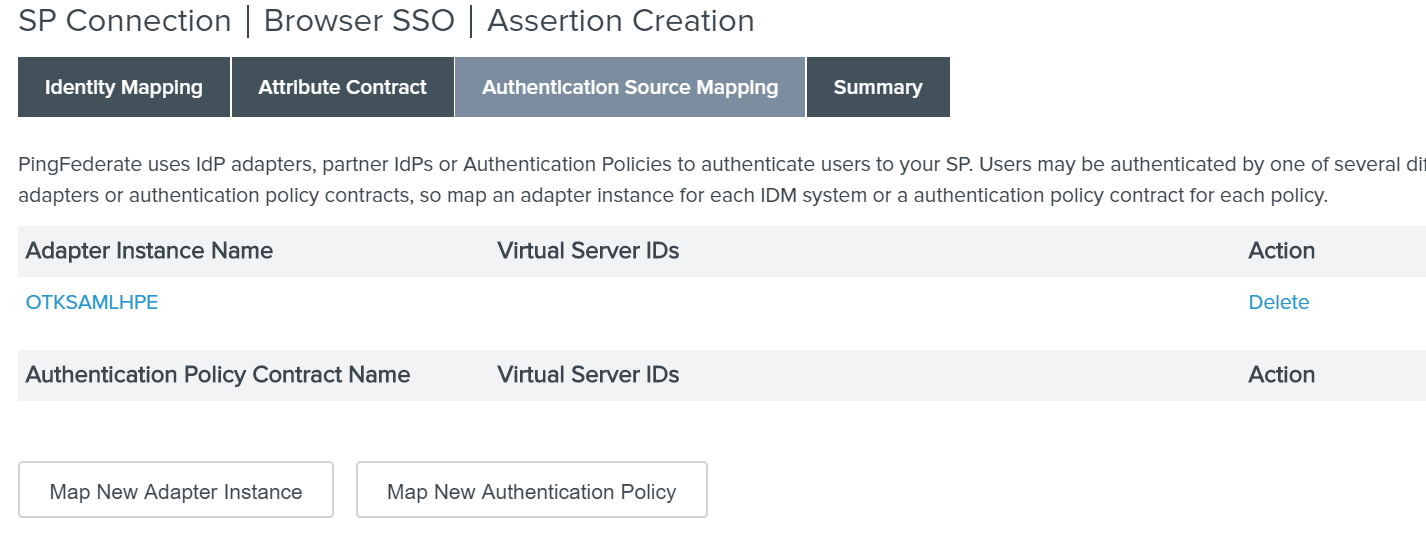Image resolution: width=1426 pixels, height=534 pixels.
Task: Go to the Summary tab
Action: click(878, 87)
